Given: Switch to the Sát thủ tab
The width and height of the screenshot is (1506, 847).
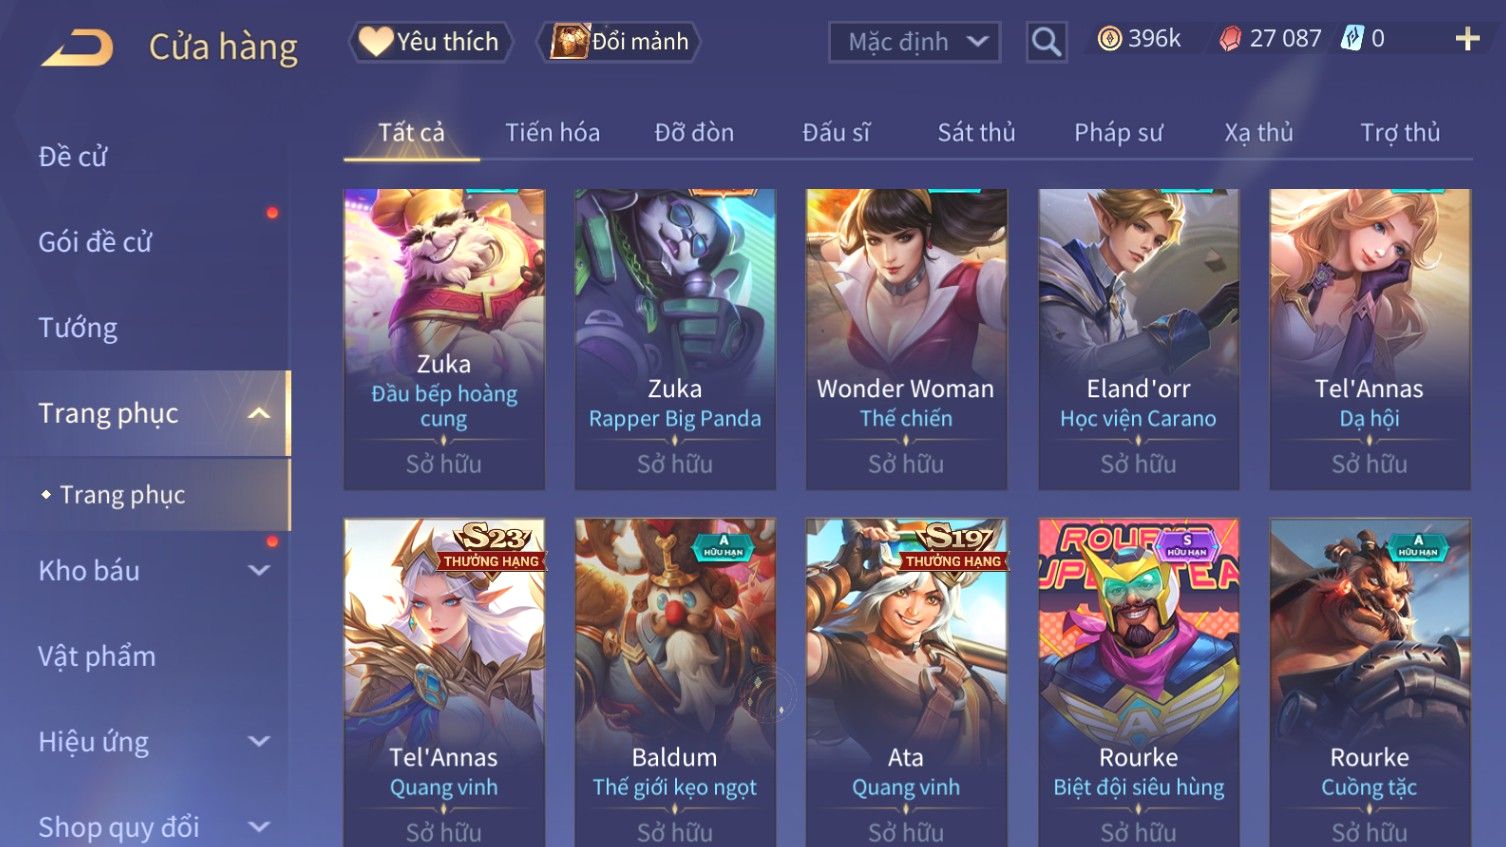Looking at the screenshot, I should tap(976, 132).
